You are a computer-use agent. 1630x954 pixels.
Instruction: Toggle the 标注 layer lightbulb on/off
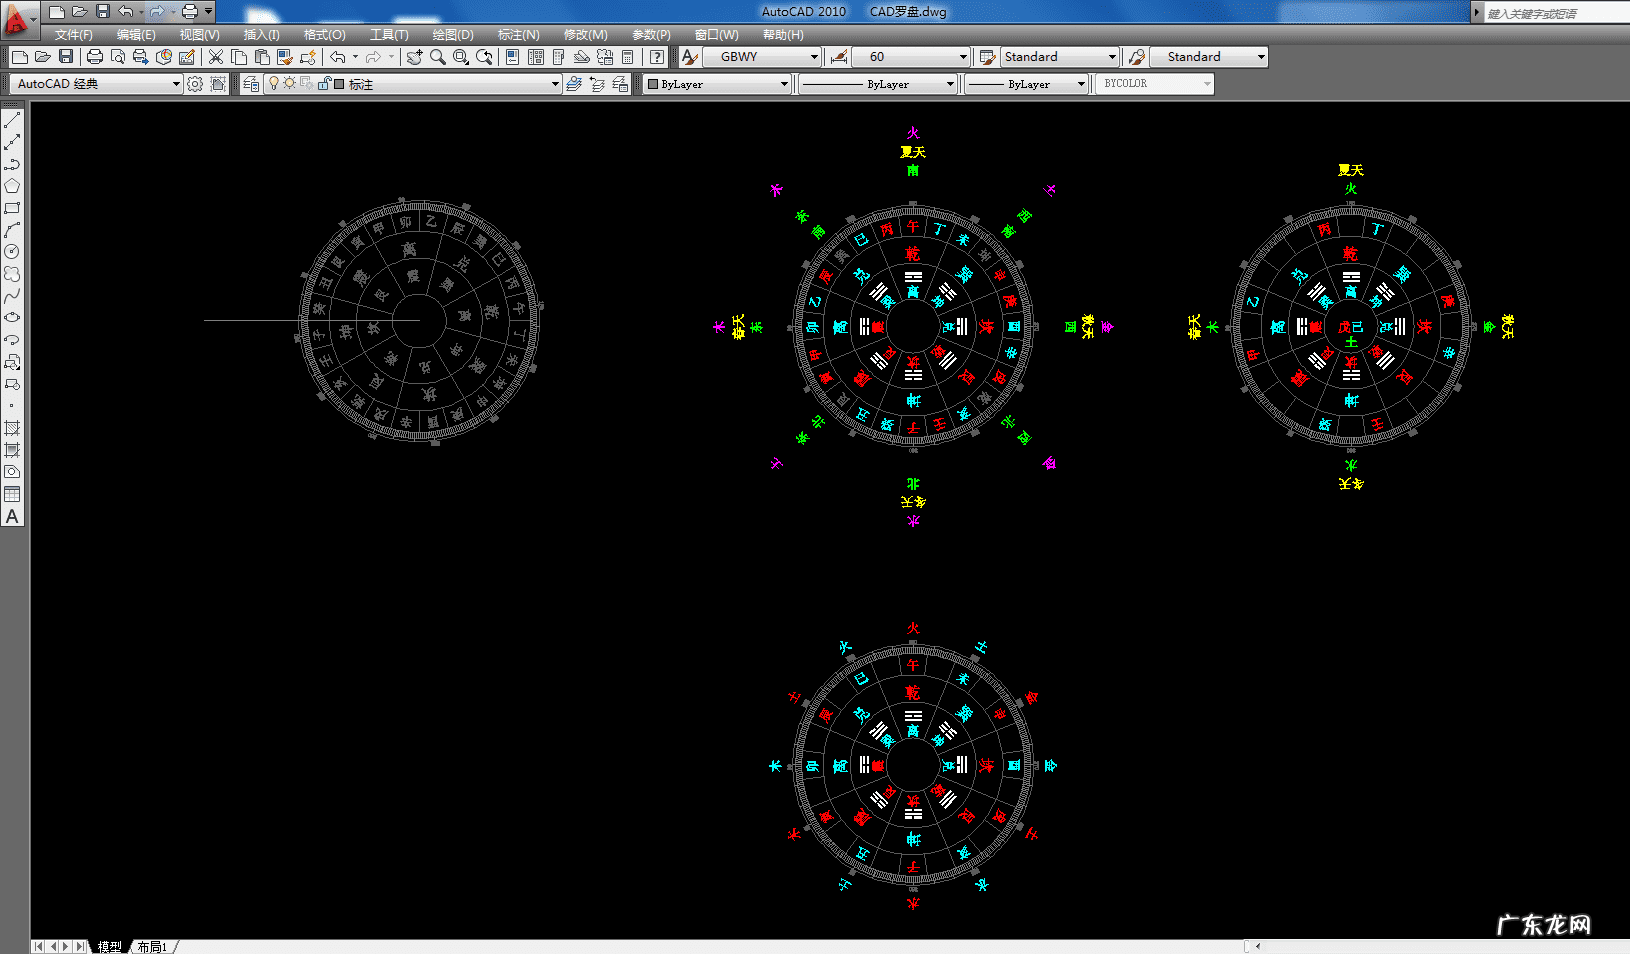[x=273, y=84]
